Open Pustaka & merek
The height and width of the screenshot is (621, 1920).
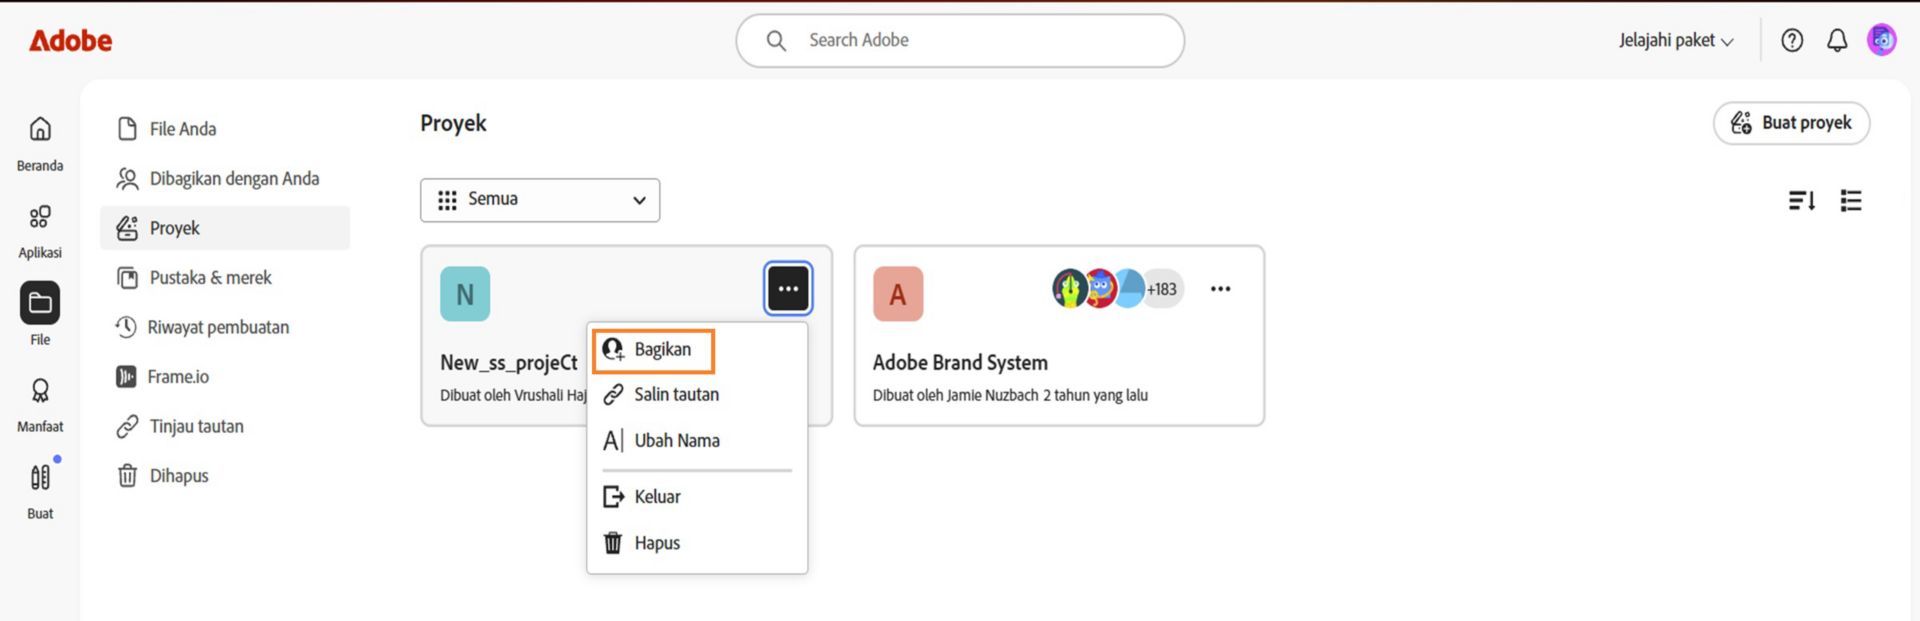225,278
